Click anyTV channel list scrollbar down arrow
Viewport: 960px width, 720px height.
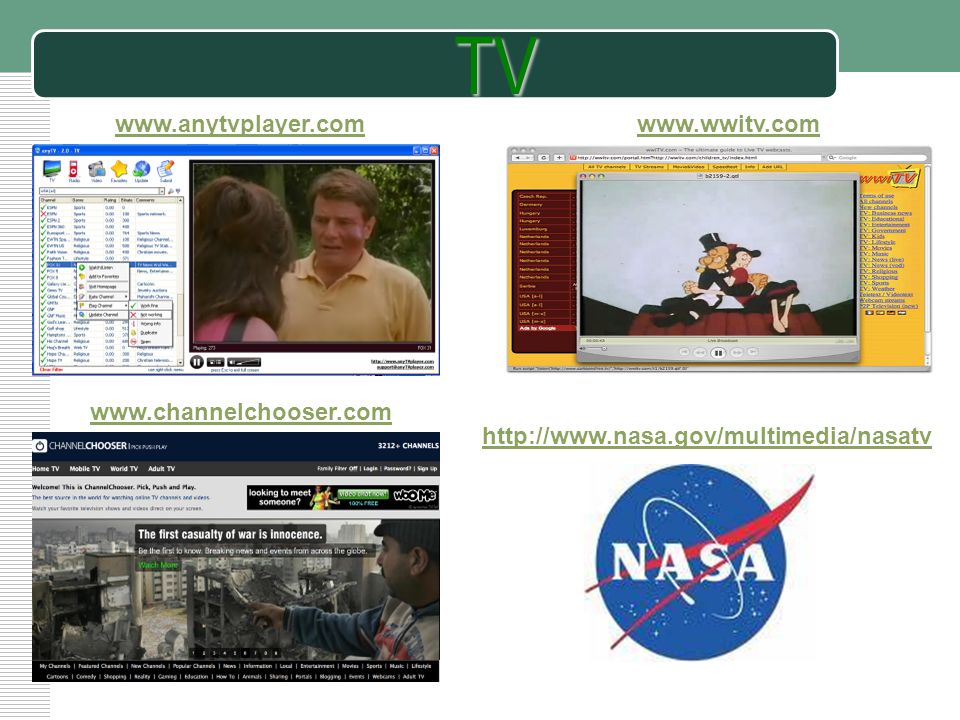[x=180, y=362]
